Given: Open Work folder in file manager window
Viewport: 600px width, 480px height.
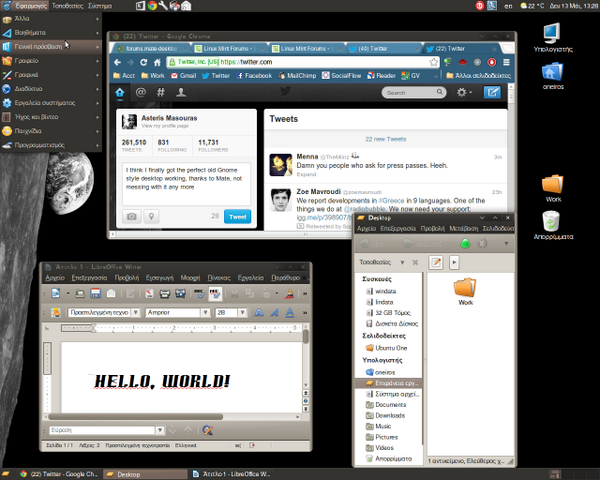Looking at the screenshot, I should [465, 292].
